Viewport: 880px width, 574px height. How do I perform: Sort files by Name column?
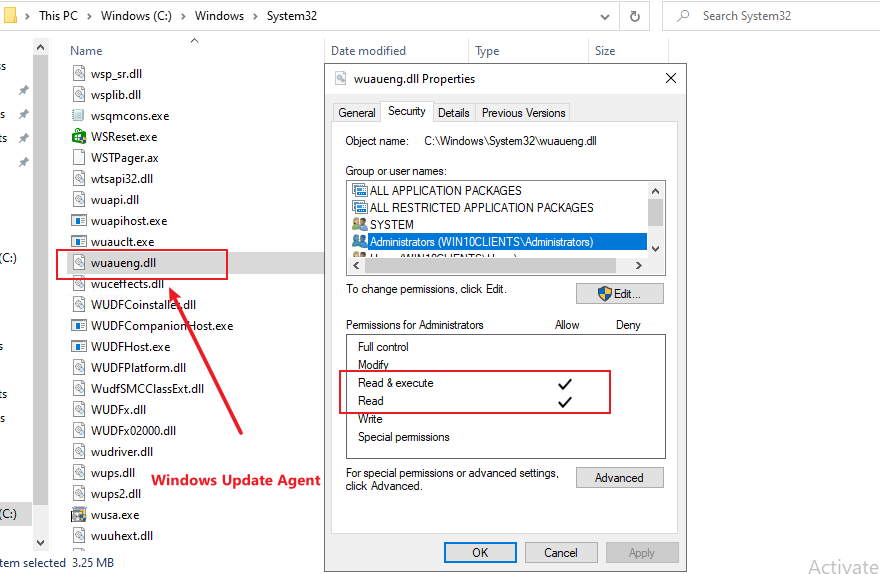click(x=86, y=50)
